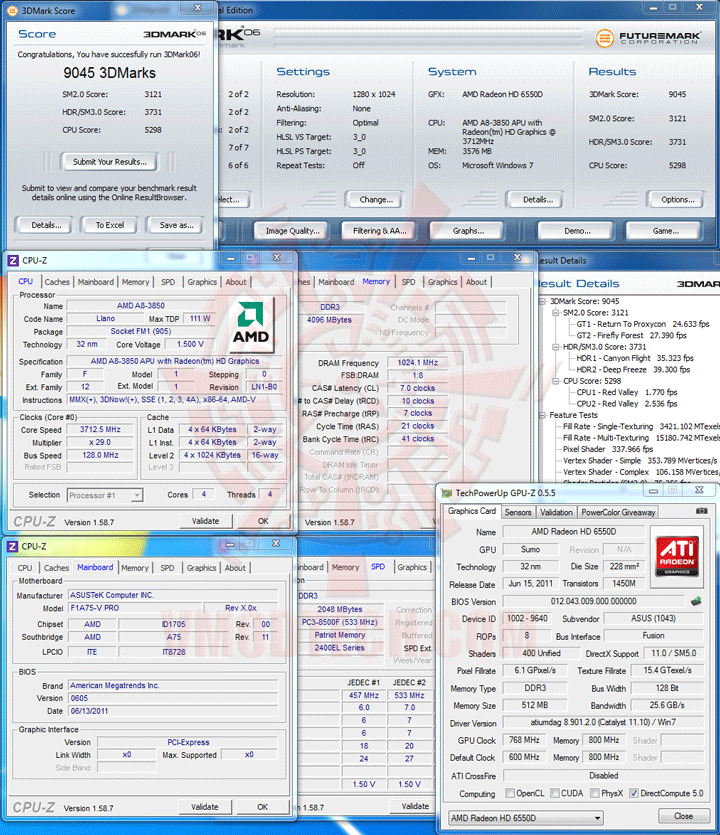The image size is (720, 835).
Task: Open Graphs in 3DMark06
Action: click(468, 231)
